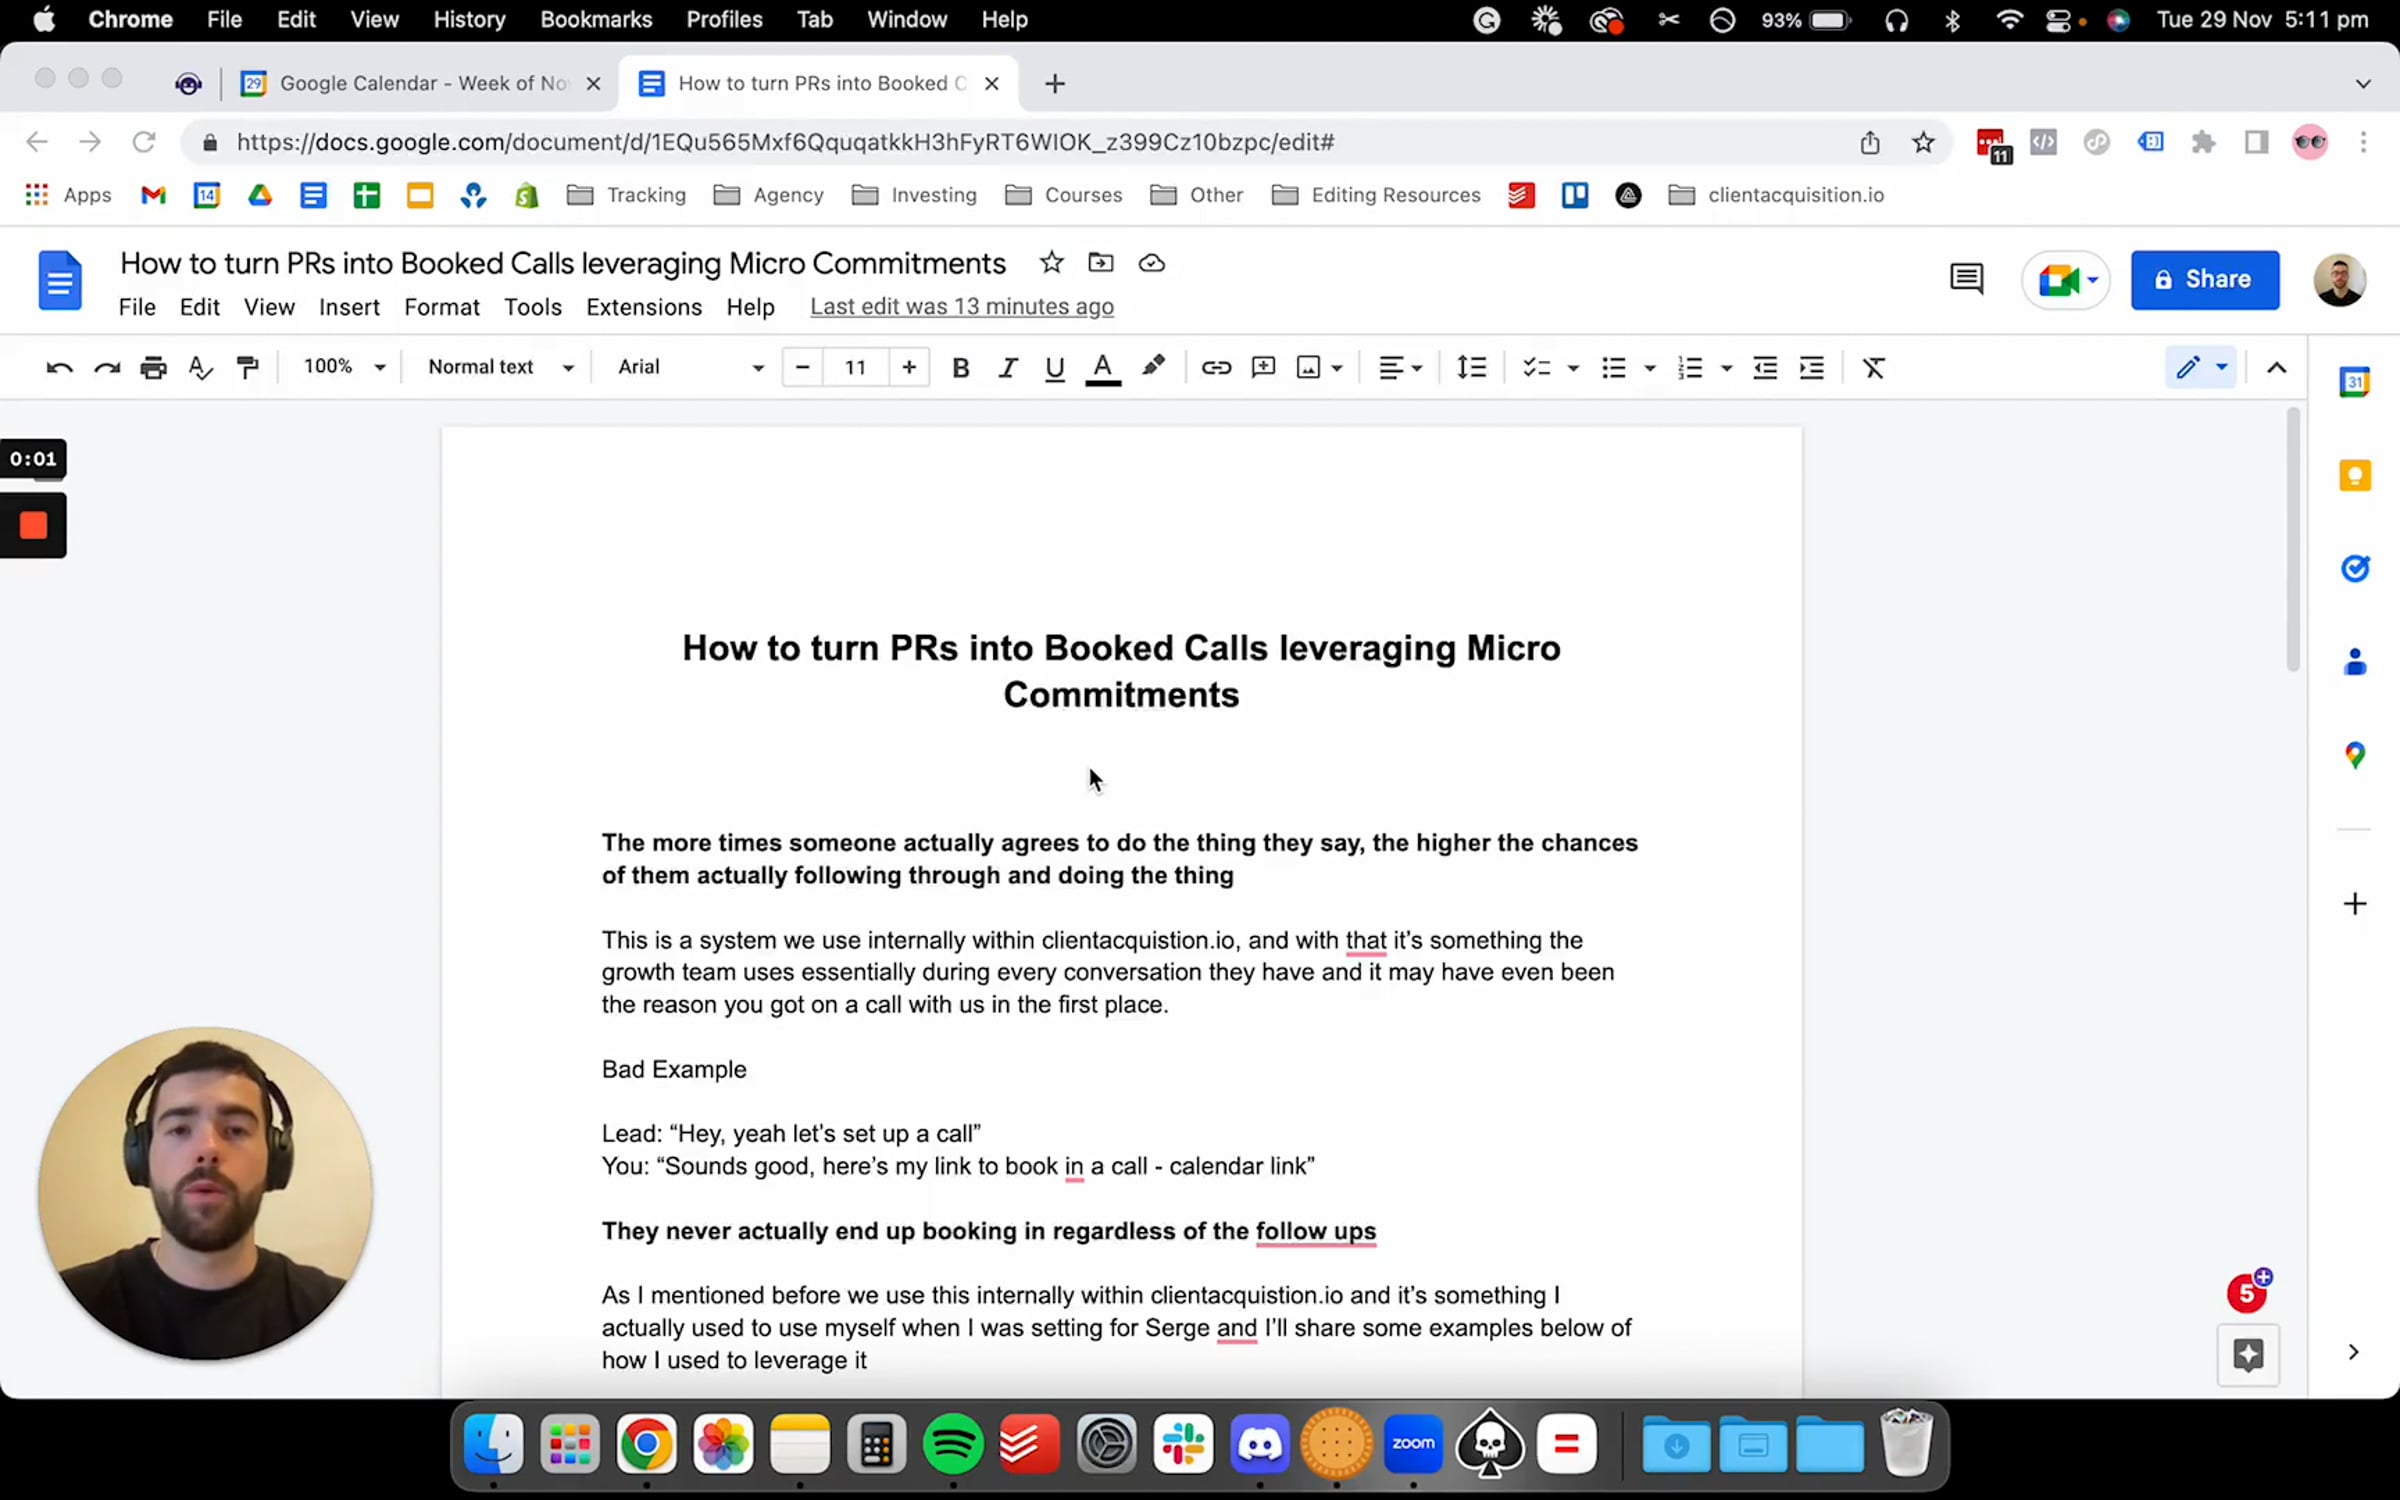The image size is (2400, 1500).
Task: Open Google Keep side panel icon
Action: (2354, 475)
